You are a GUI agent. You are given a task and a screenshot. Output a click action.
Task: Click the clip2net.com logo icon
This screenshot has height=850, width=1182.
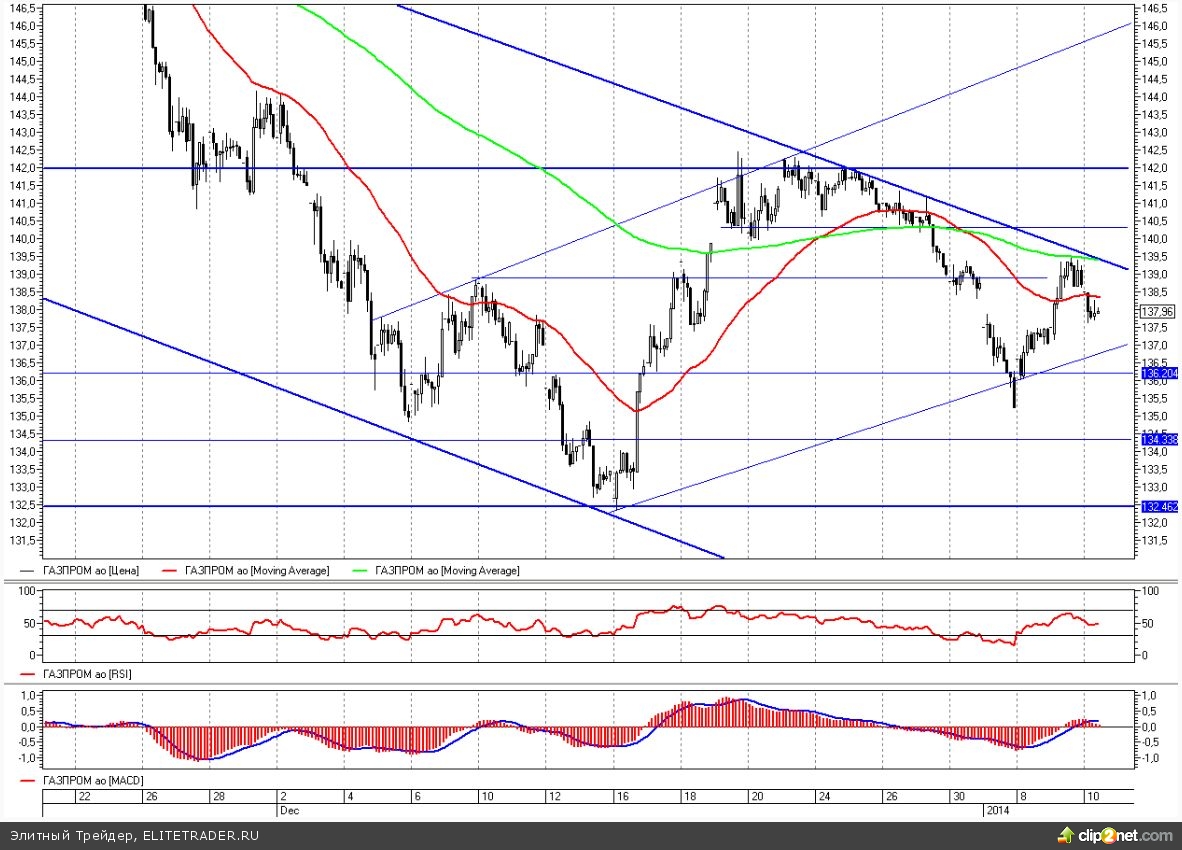pos(1068,834)
